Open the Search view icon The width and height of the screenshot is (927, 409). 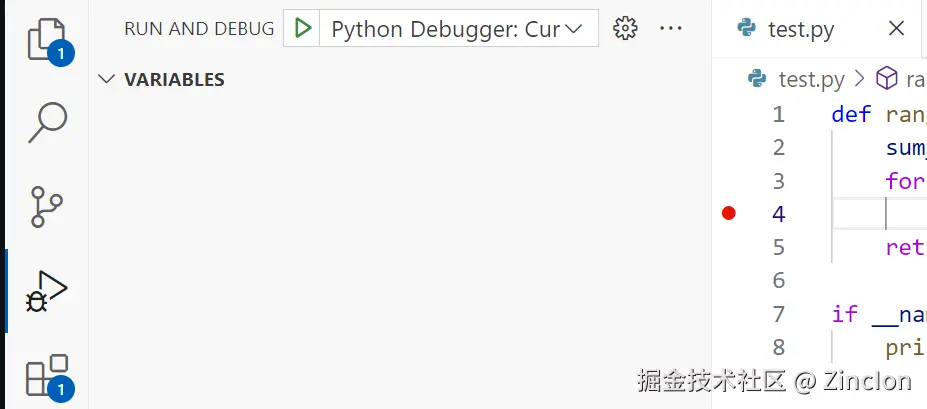click(46, 122)
